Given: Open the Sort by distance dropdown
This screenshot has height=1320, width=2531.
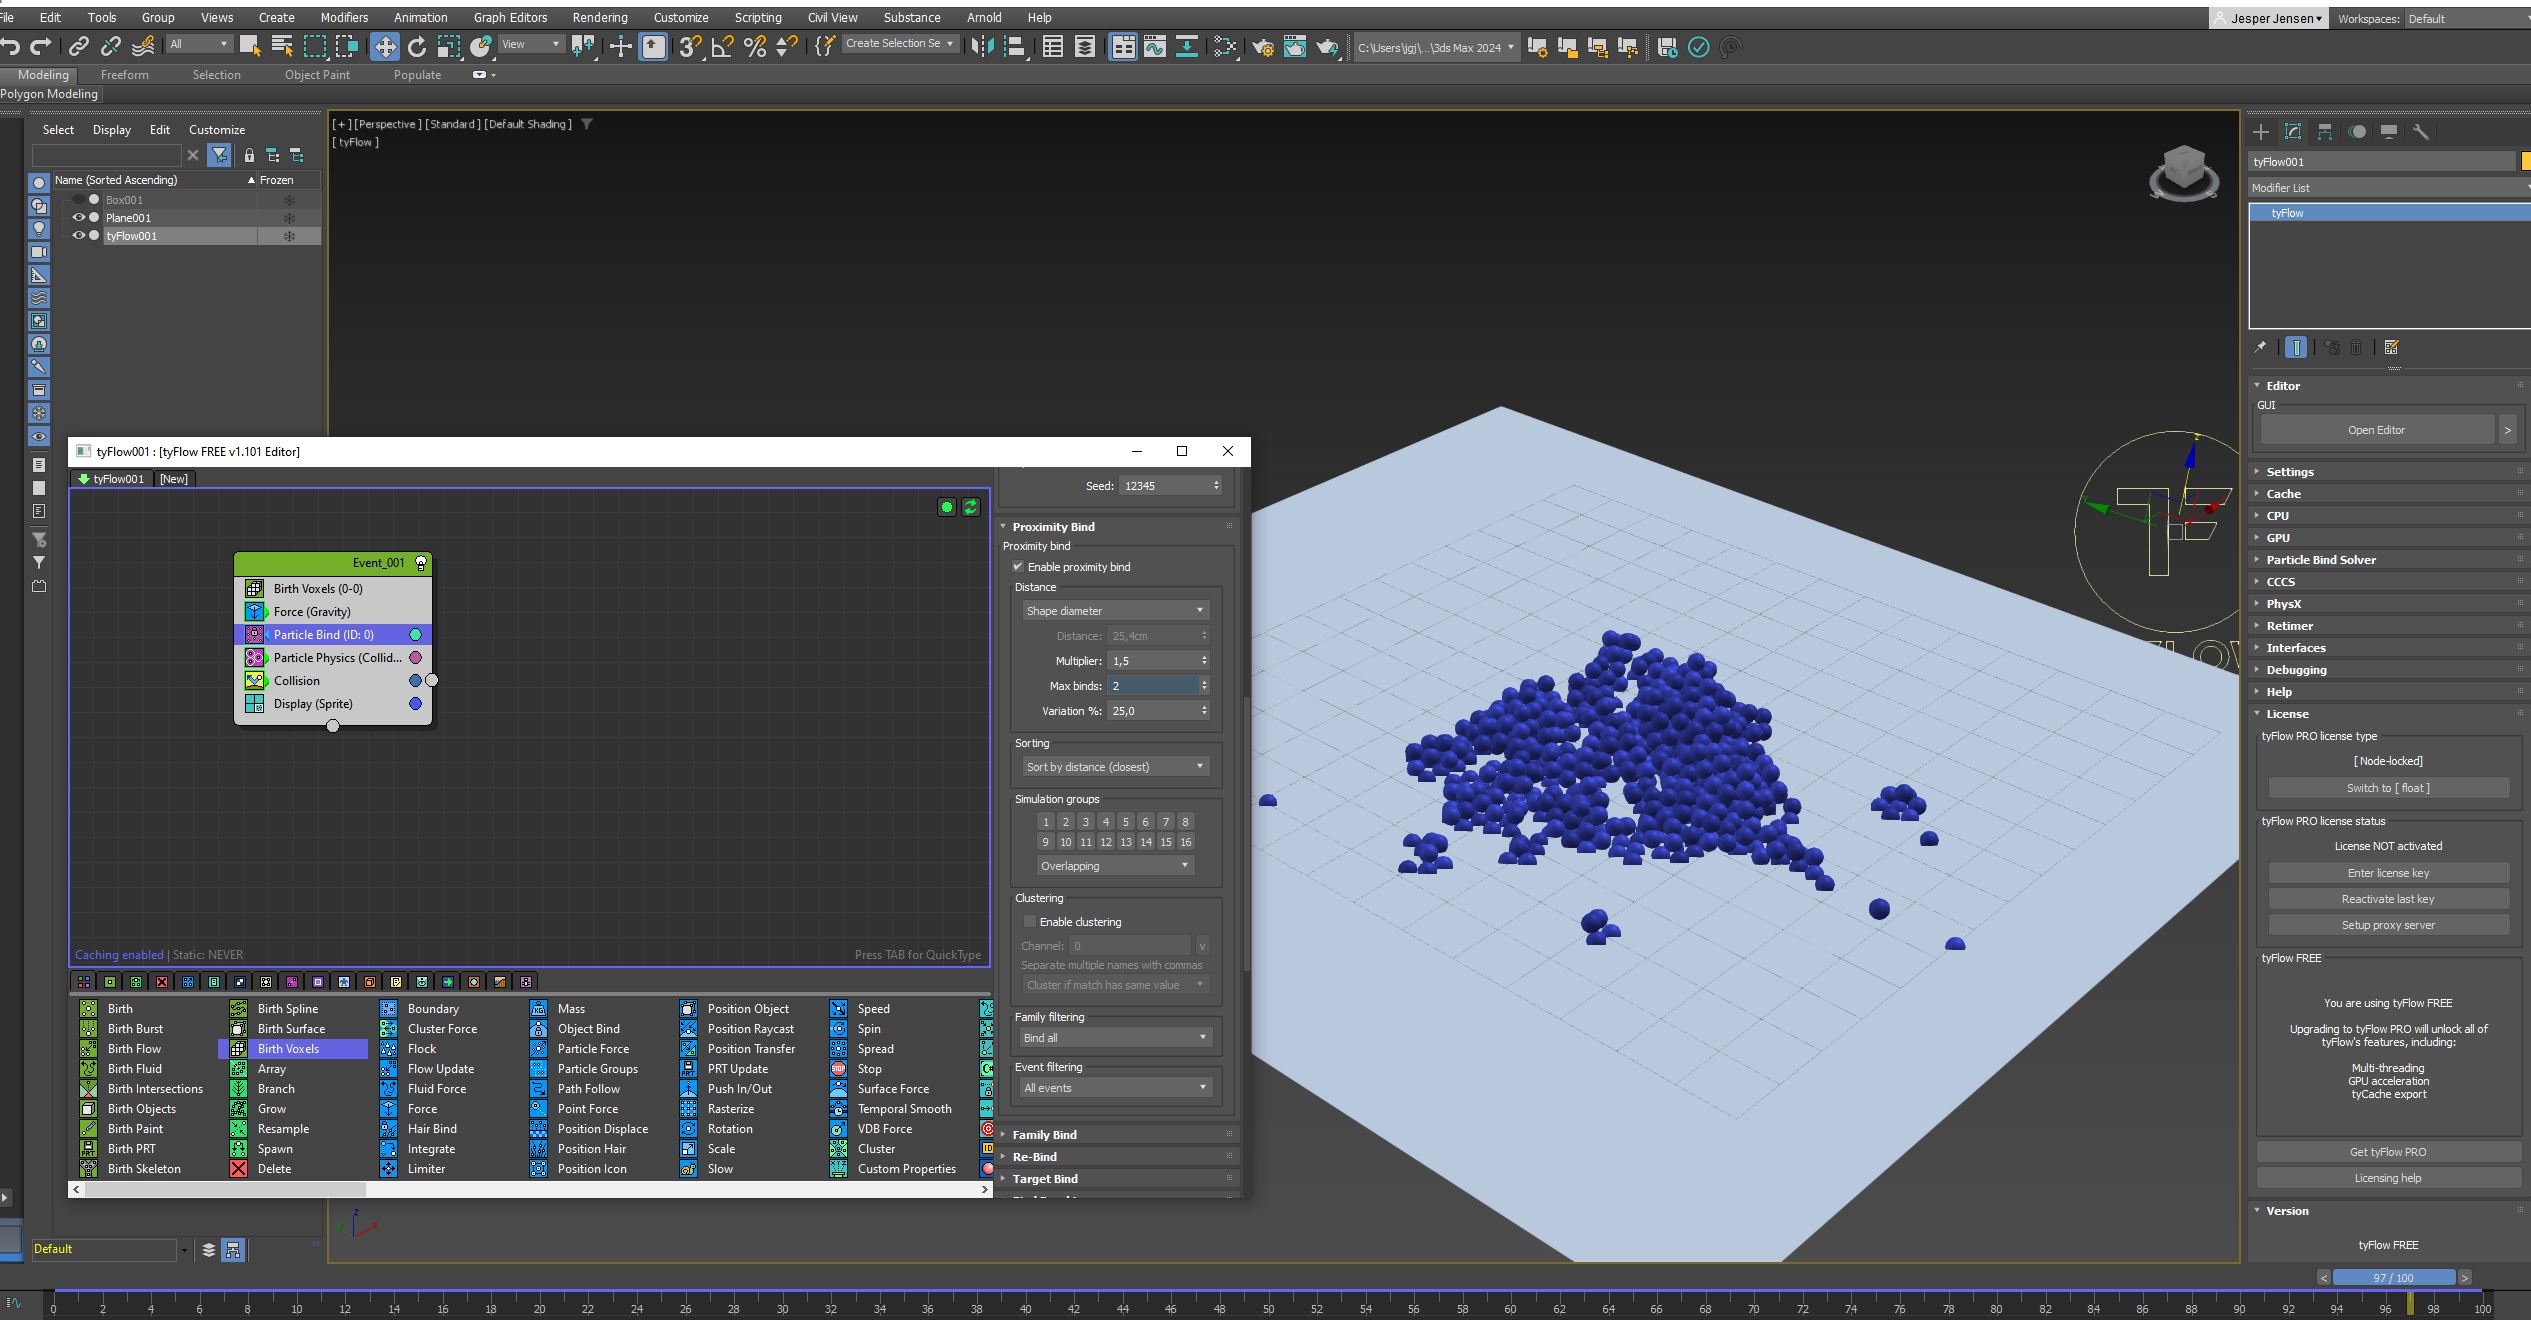Looking at the screenshot, I should click(1114, 767).
